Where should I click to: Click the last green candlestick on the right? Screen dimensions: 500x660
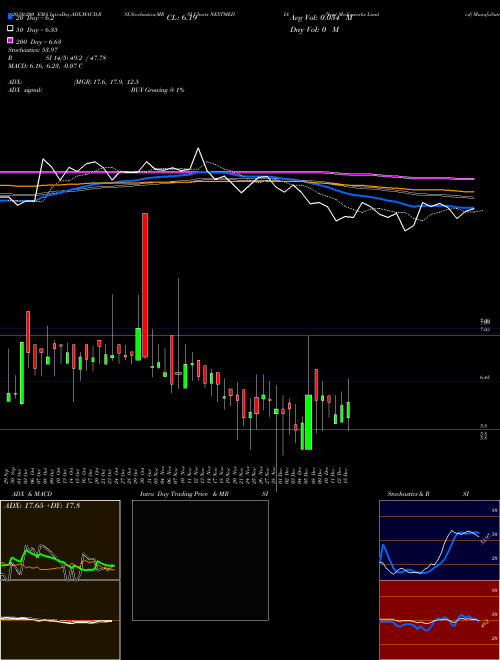(348, 410)
